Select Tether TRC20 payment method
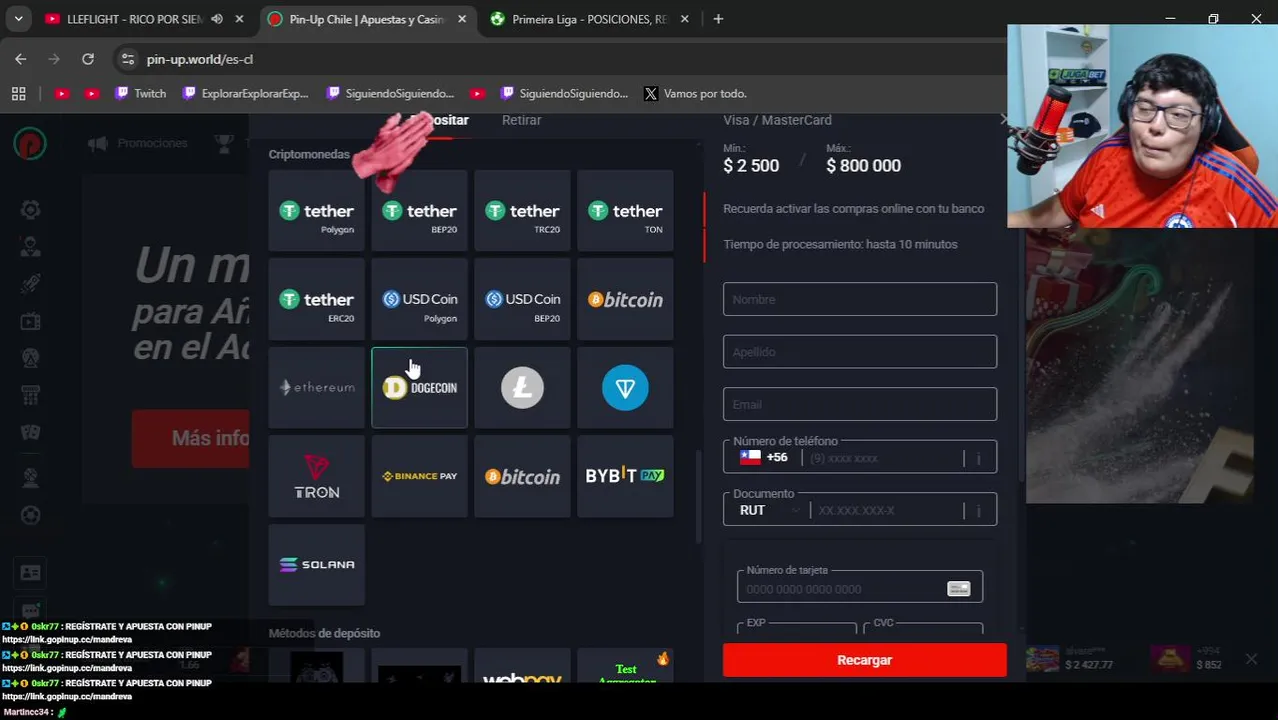Screen dimensions: 1278x720 point(522,211)
